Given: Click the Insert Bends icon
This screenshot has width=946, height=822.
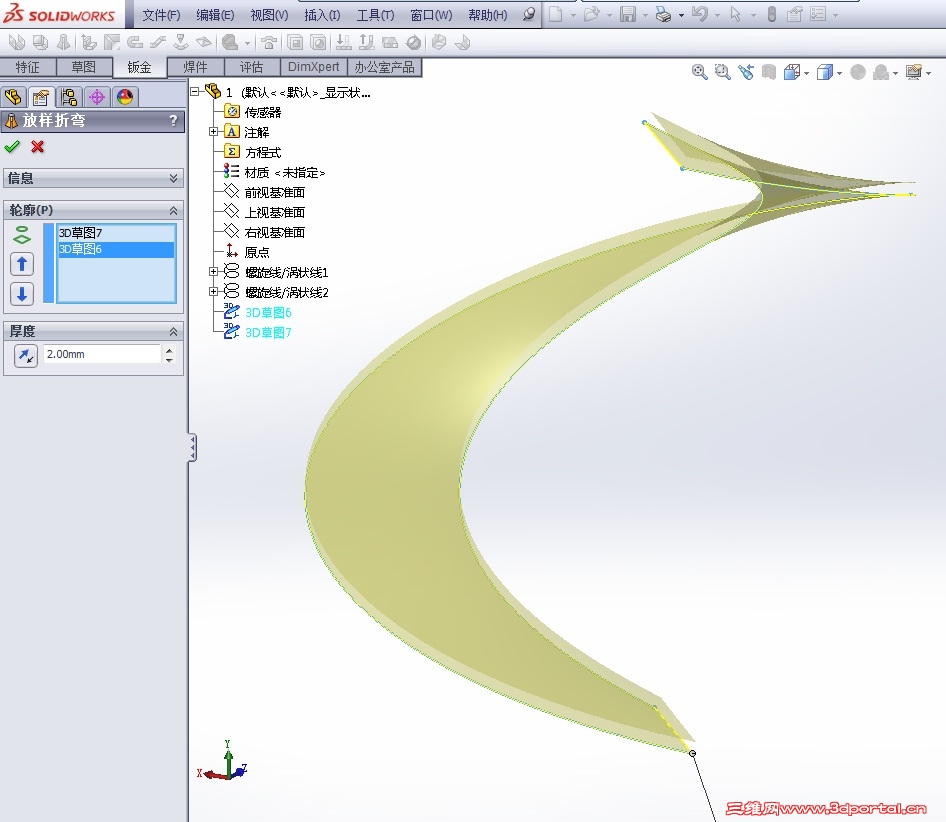Looking at the screenshot, I should point(462,42).
